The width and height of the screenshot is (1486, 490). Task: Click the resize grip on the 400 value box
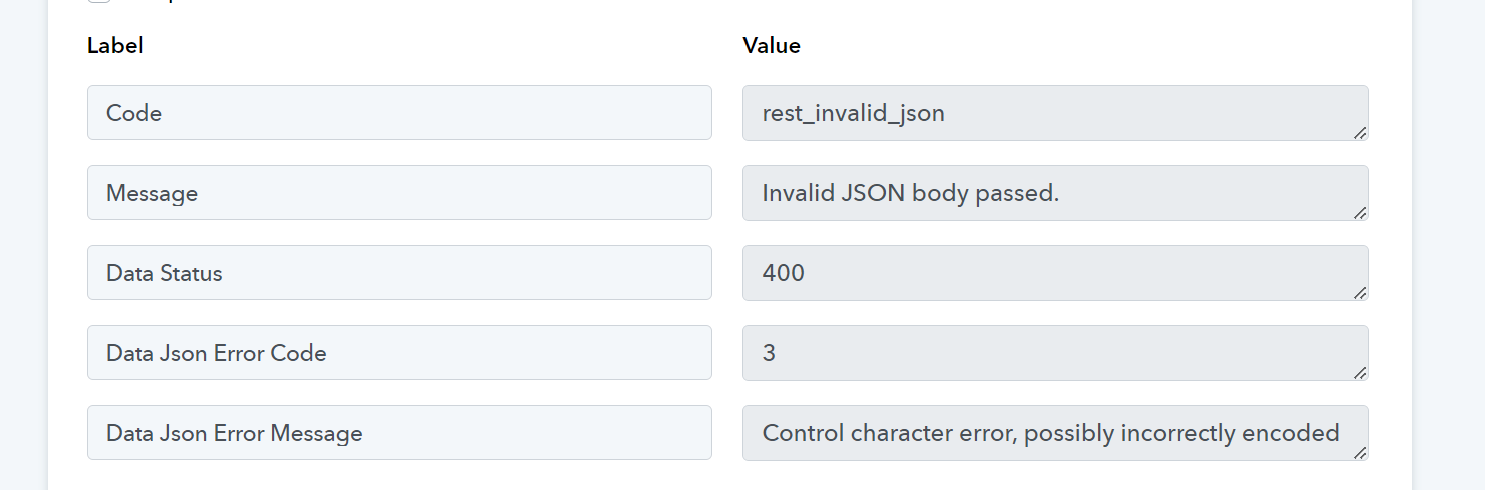point(1360,292)
